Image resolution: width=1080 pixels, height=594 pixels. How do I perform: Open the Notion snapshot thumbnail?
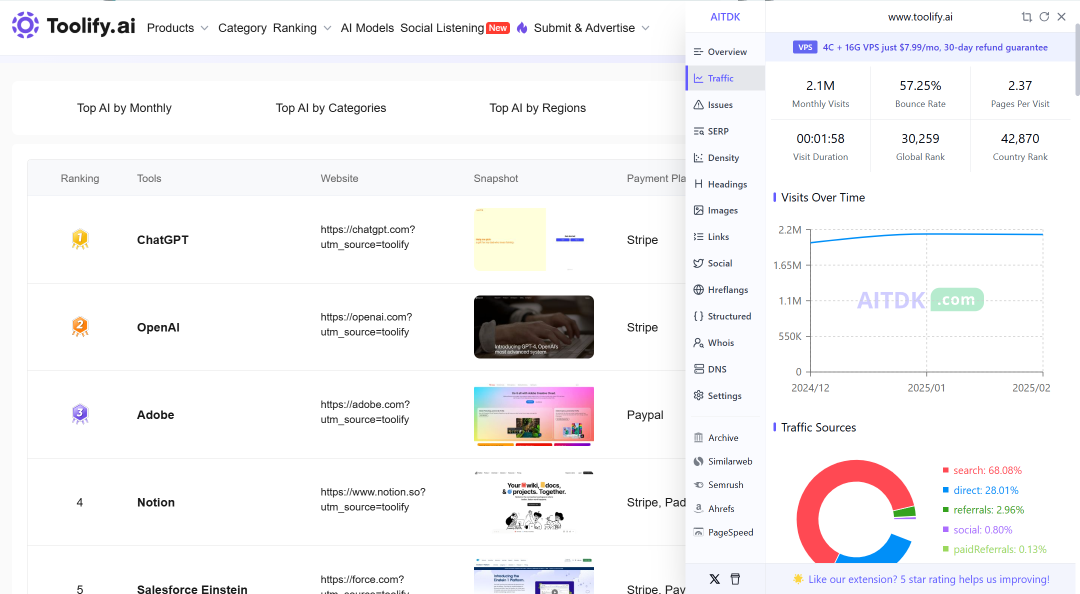[x=534, y=502]
